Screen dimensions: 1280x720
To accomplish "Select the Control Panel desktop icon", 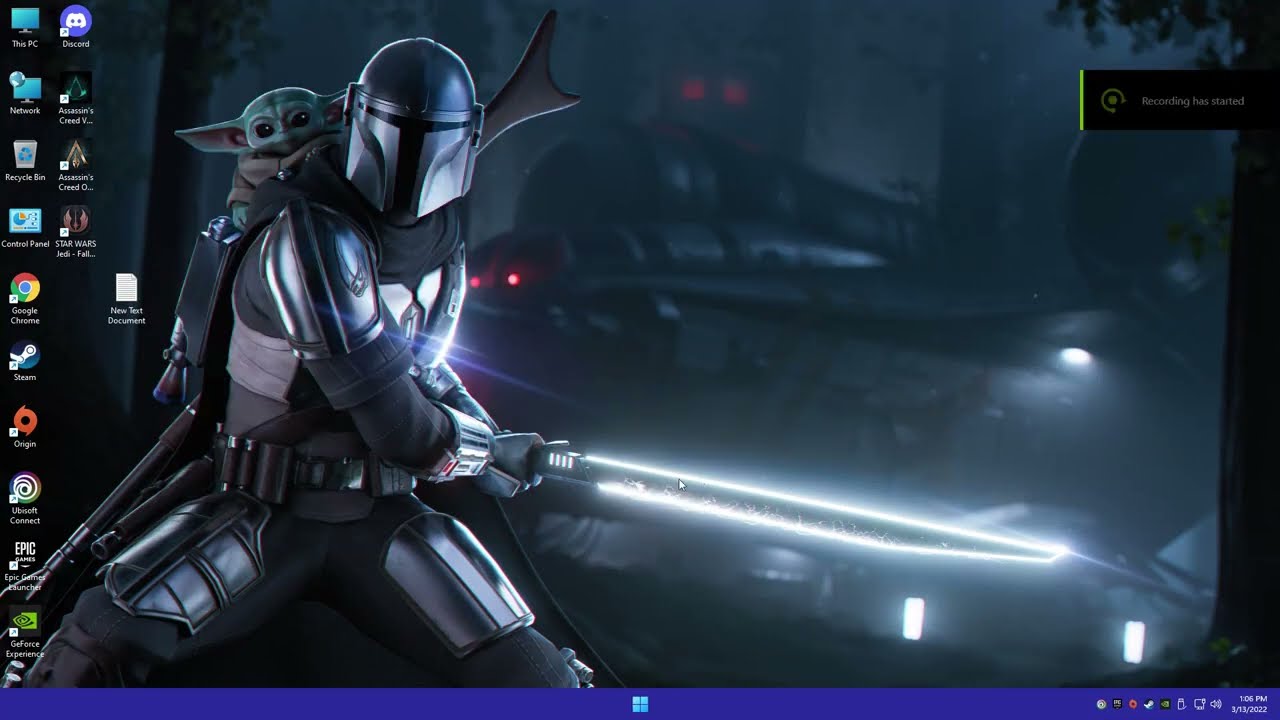I will [25, 228].
